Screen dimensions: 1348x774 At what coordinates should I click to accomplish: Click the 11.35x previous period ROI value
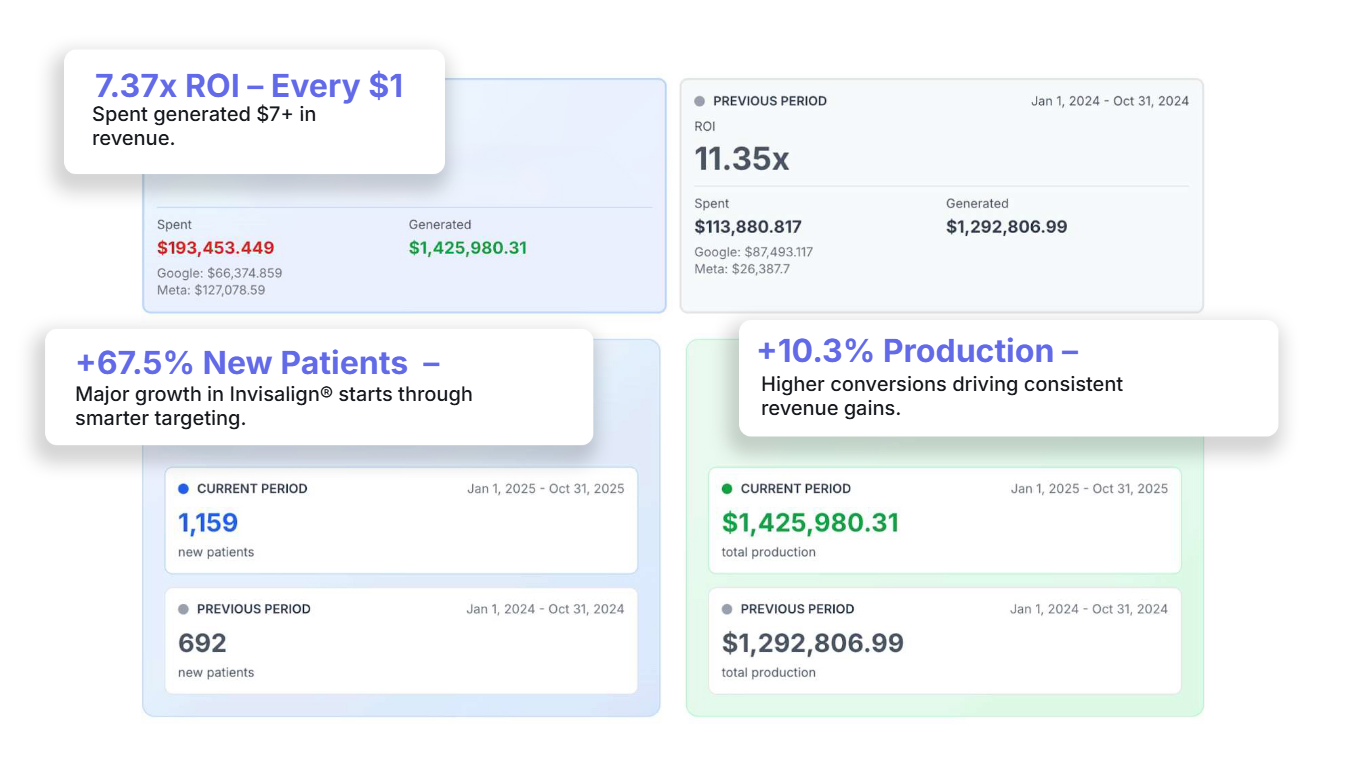(741, 159)
